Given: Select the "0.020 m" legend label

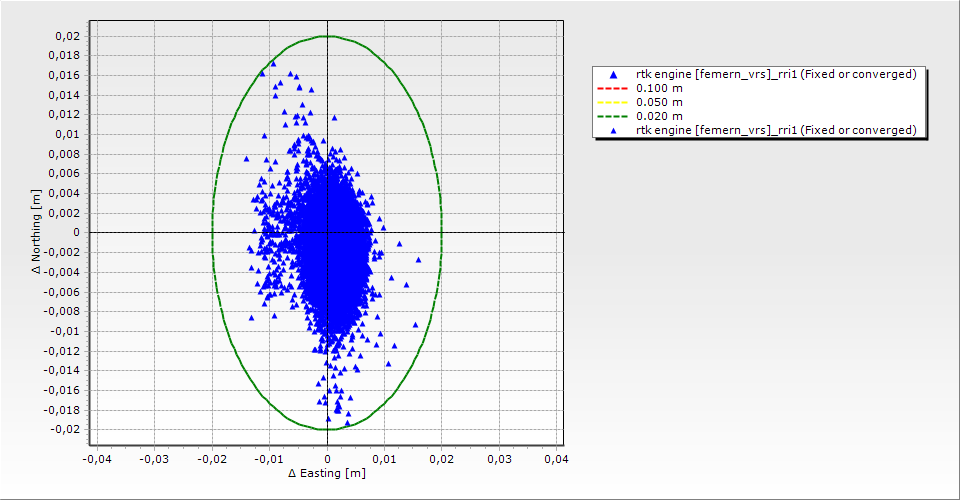Looking at the screenshot, I should click(659, 116).
